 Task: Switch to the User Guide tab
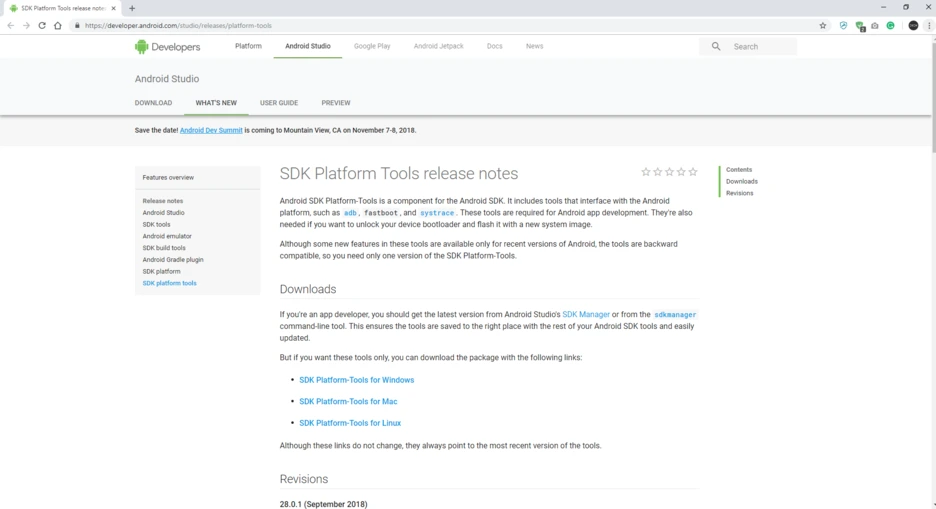click(x=279, y=103)
